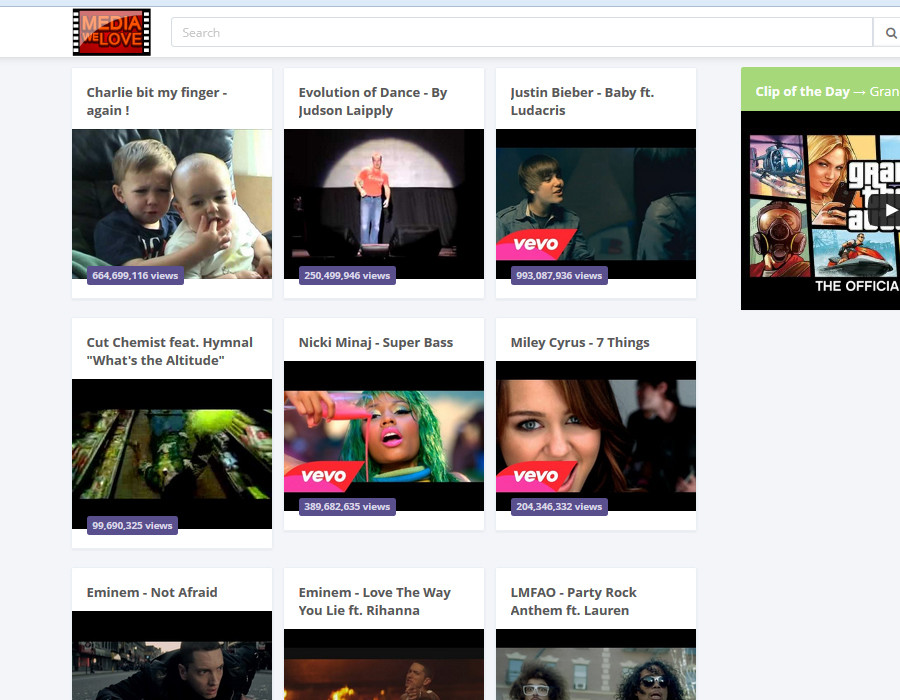The width and height of the screenshot is (900, 700).
Task: Click vevo logo on Justin Bieber video
Action: tap(535, 244)
